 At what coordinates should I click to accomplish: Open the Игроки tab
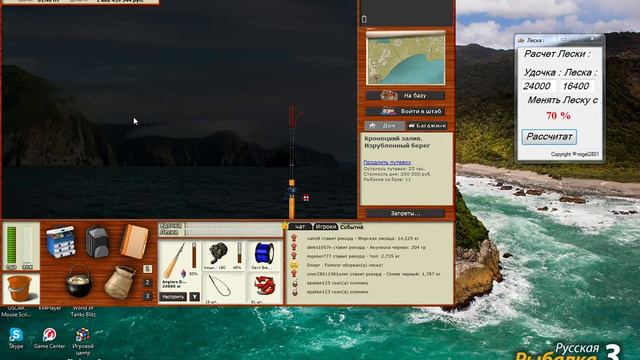coord(326,227)
